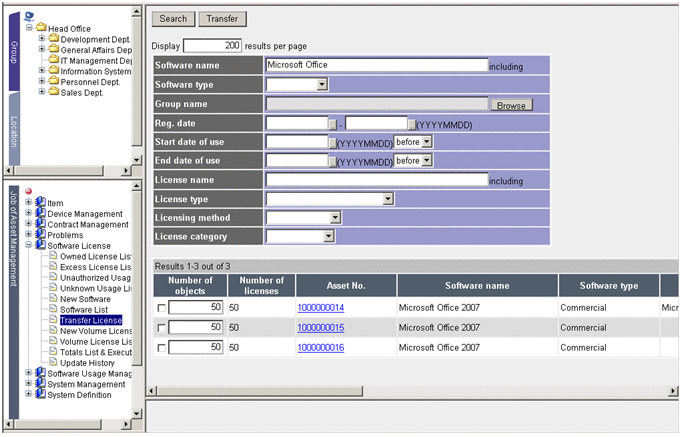The image size is (683, 437).
Task: Click the System Definition book icon
Action: 40,395
